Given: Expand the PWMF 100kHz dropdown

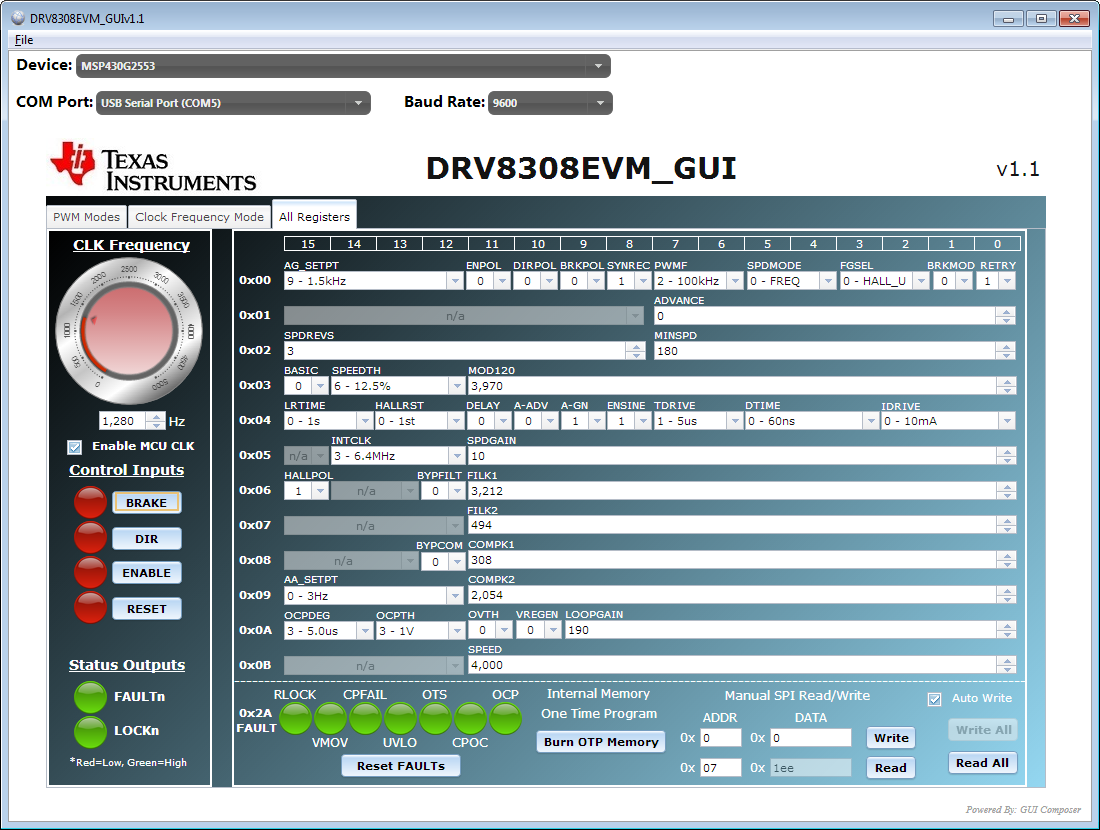Looking at the screenshot, I should (735, 281).
